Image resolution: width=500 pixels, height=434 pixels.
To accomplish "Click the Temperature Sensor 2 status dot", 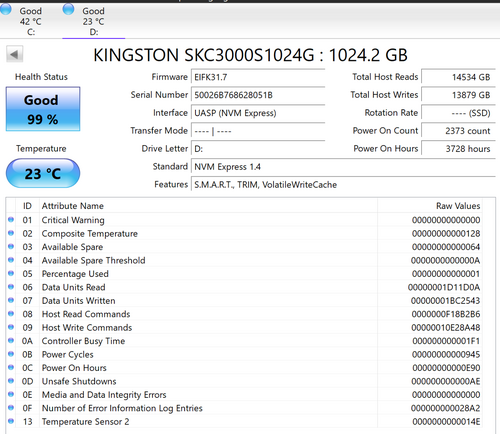I will (x=11, y=421).
